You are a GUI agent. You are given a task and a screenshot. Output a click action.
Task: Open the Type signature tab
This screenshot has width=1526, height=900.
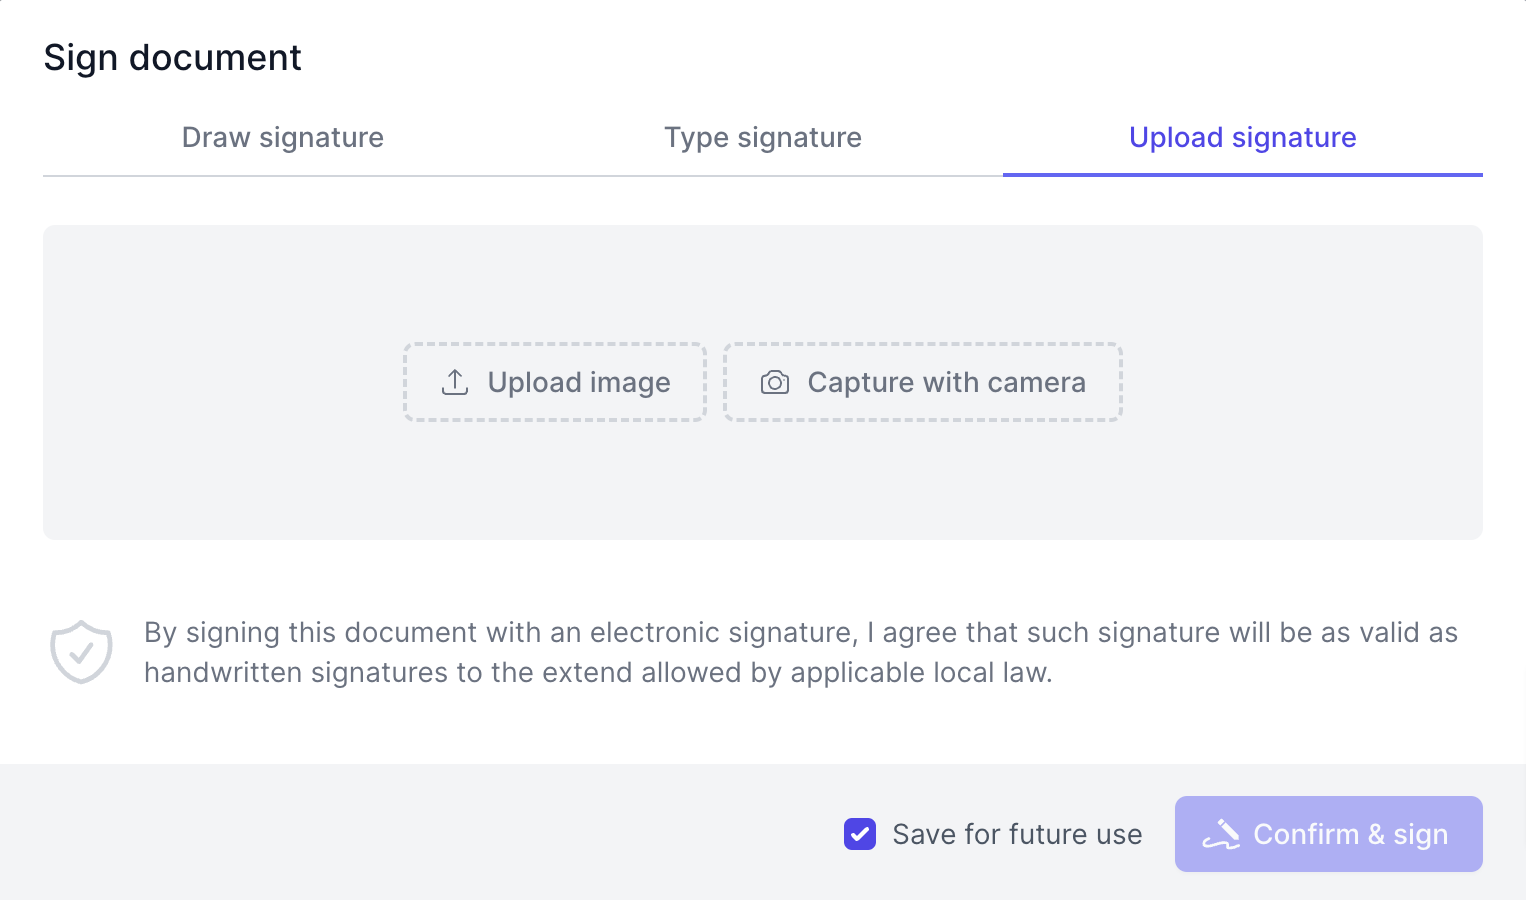coord(763,137)
